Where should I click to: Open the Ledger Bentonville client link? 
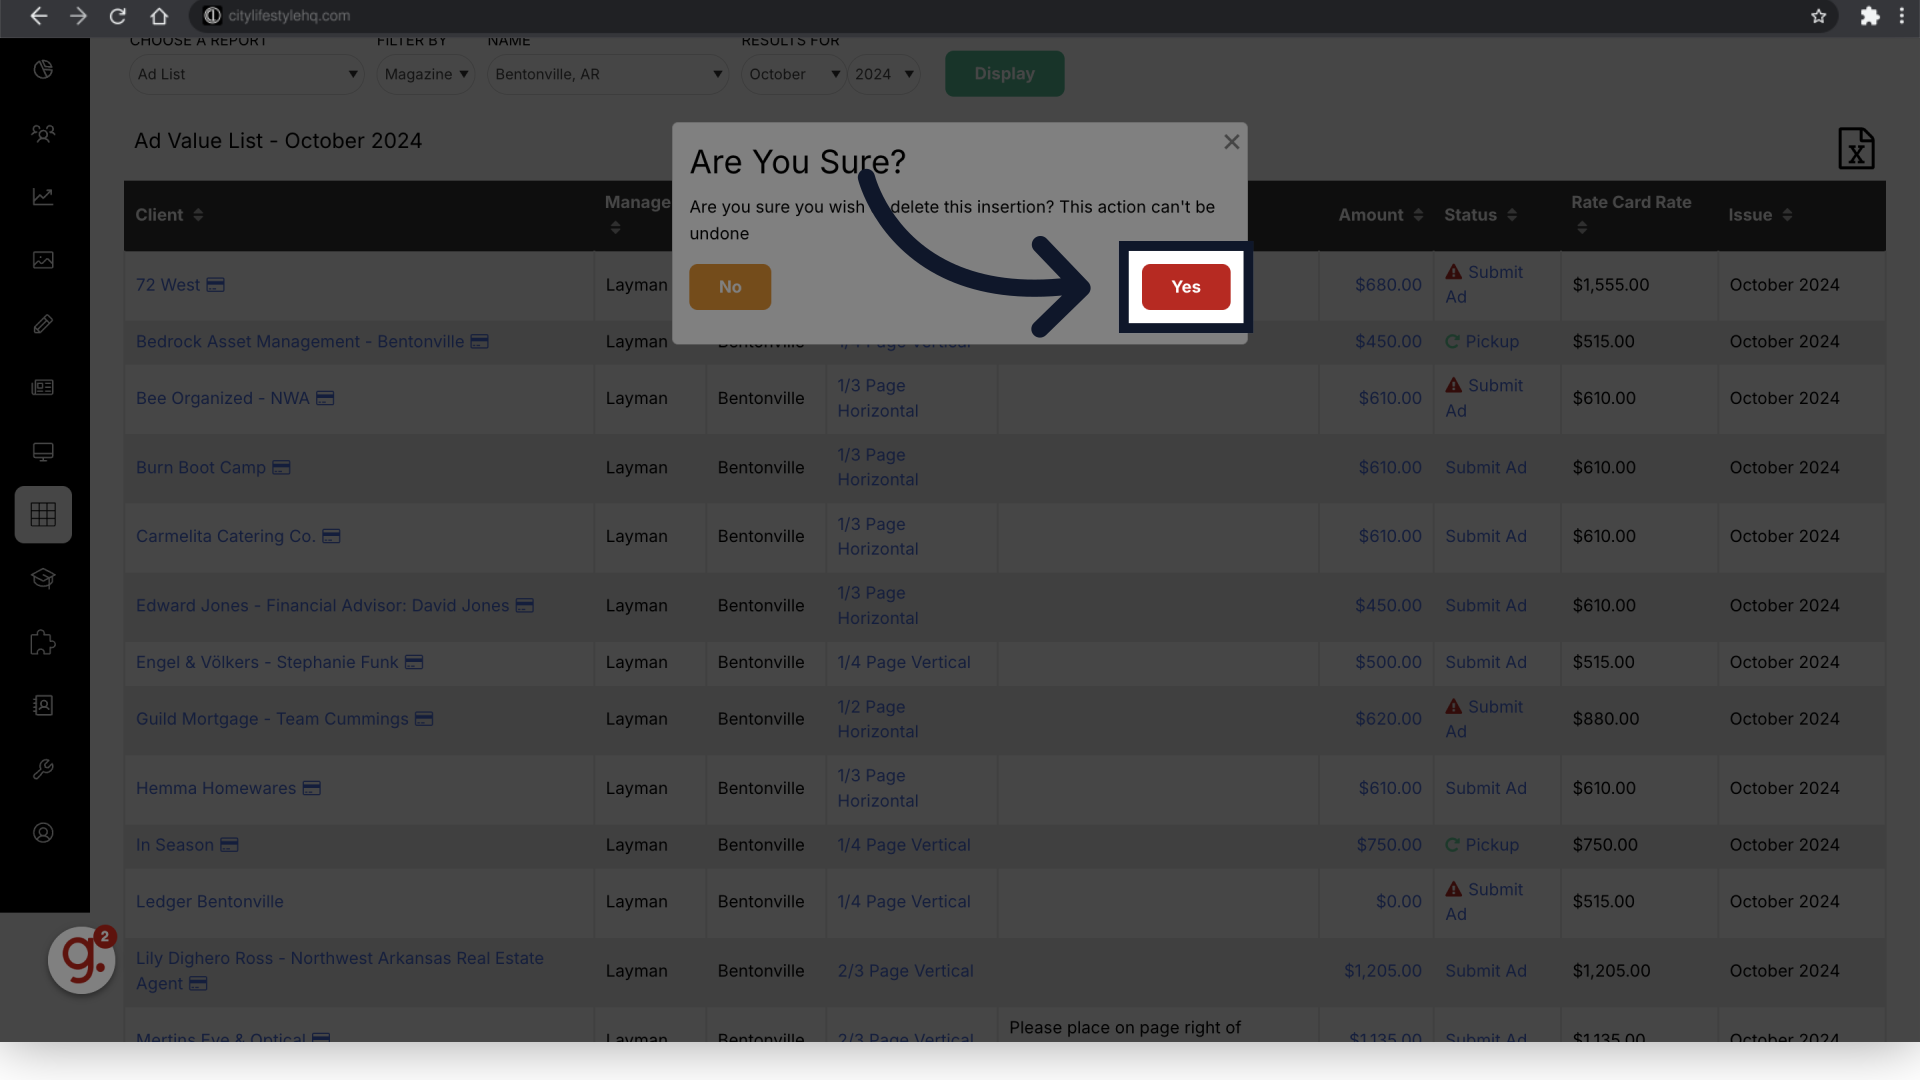(210, 901)
